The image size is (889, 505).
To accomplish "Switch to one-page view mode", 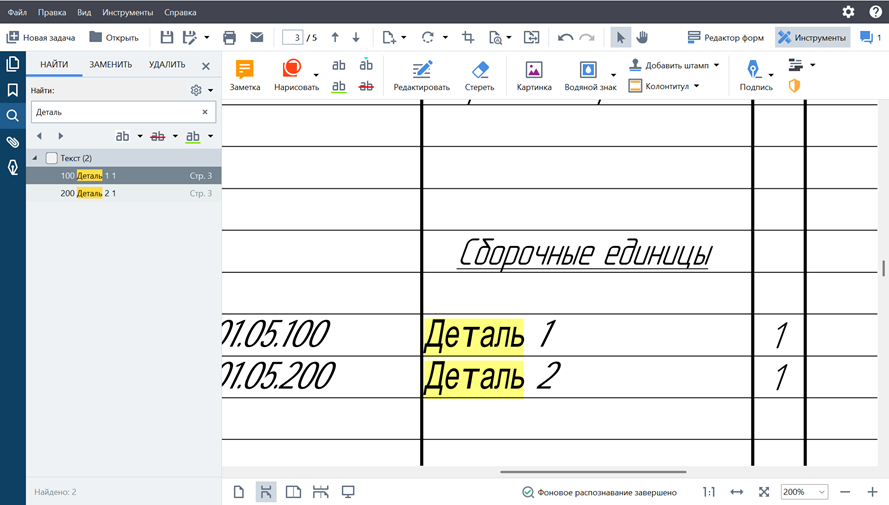I will pos(239,492).
